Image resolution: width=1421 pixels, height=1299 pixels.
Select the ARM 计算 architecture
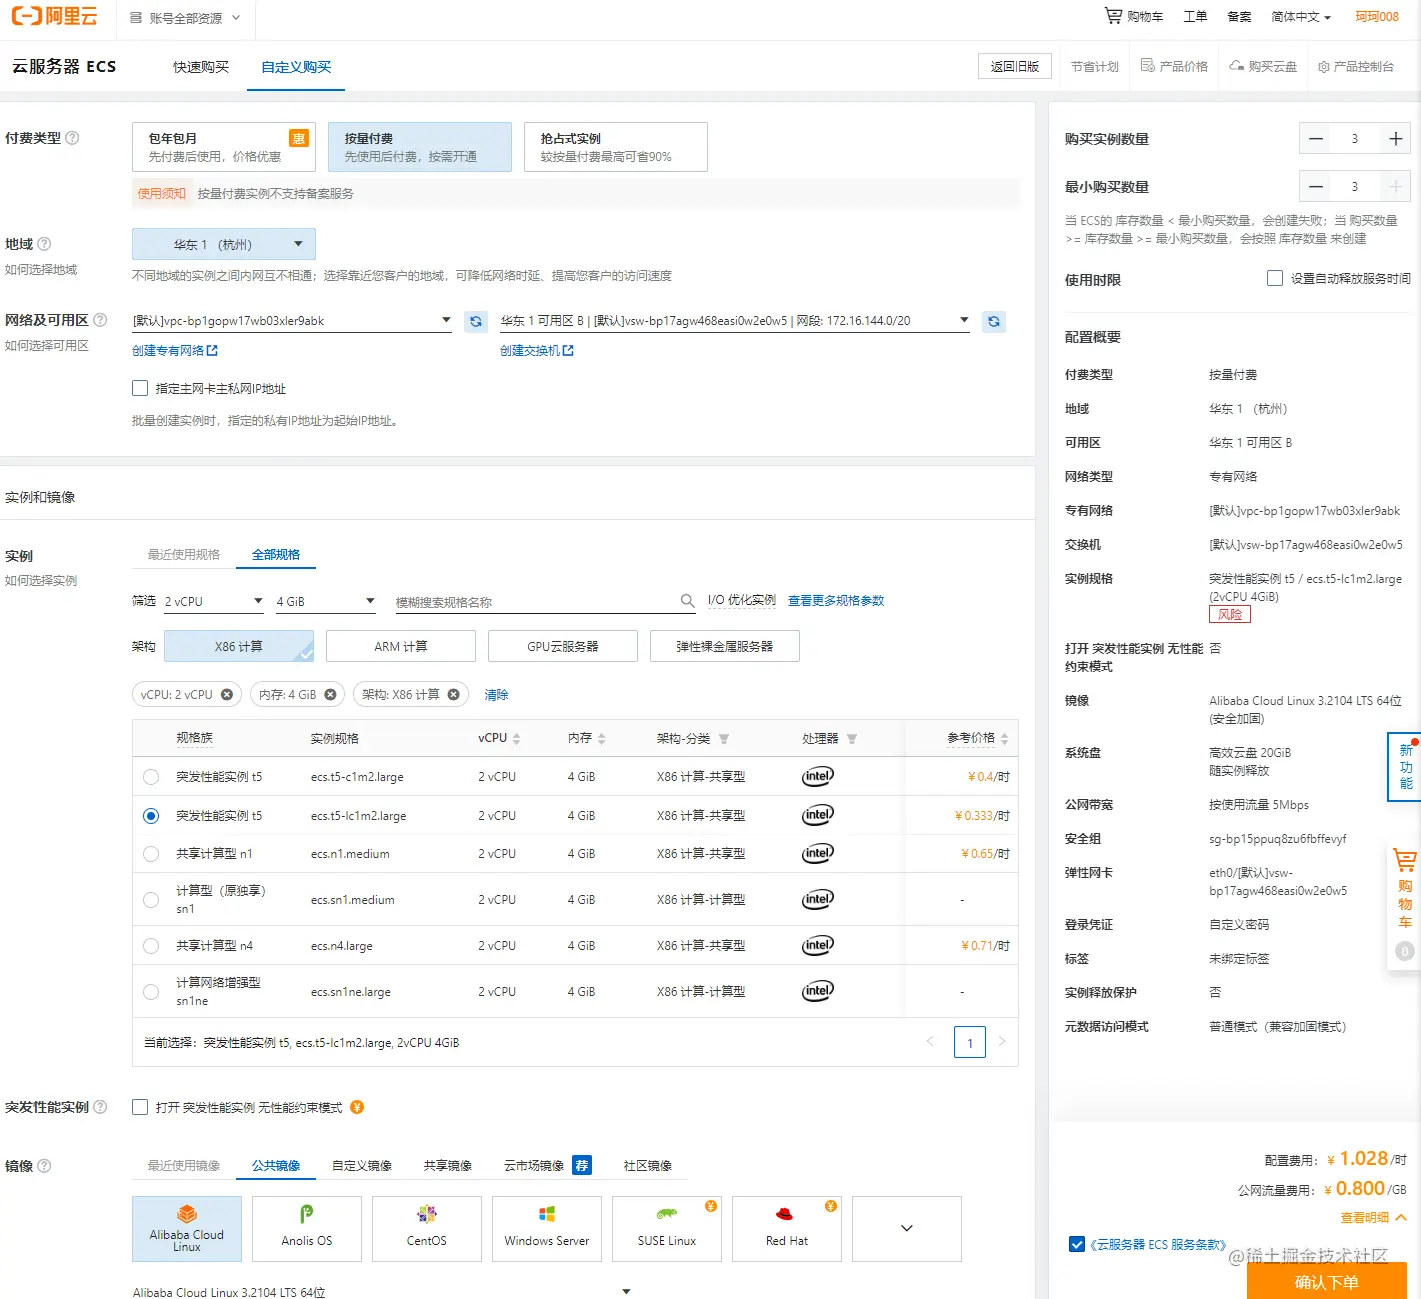(x=401, y=646)
